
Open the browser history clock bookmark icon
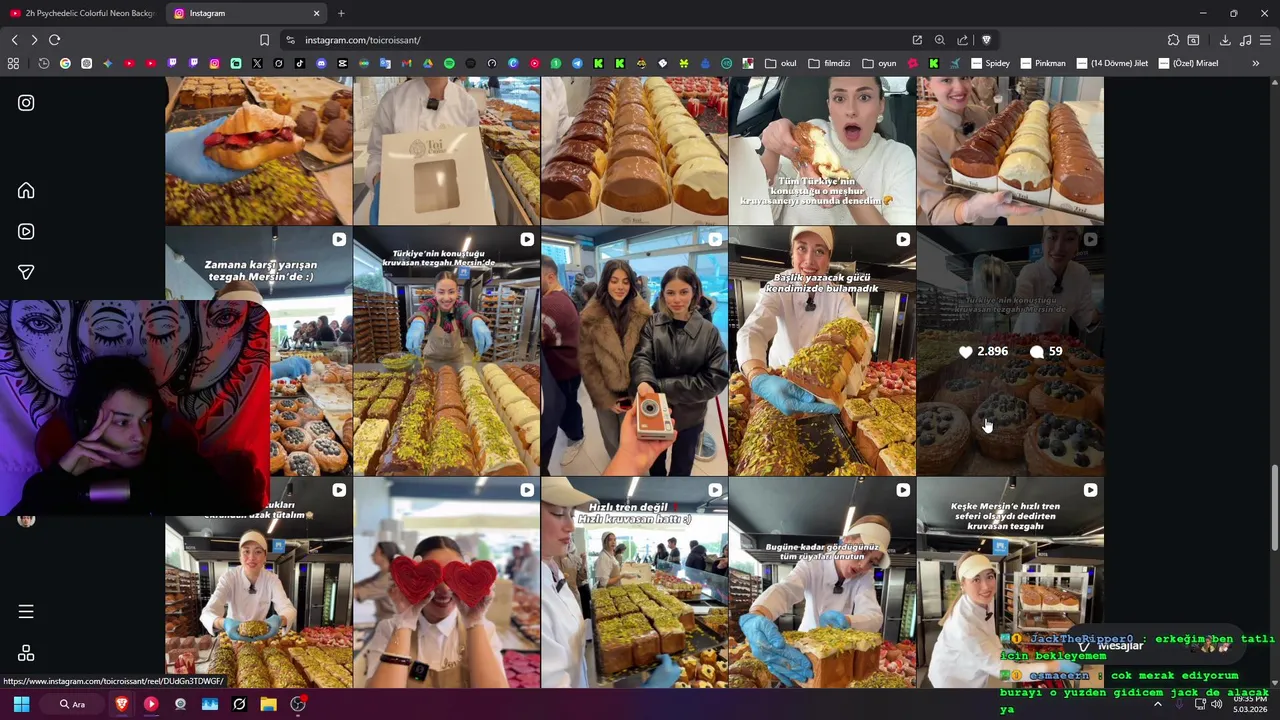44,63
